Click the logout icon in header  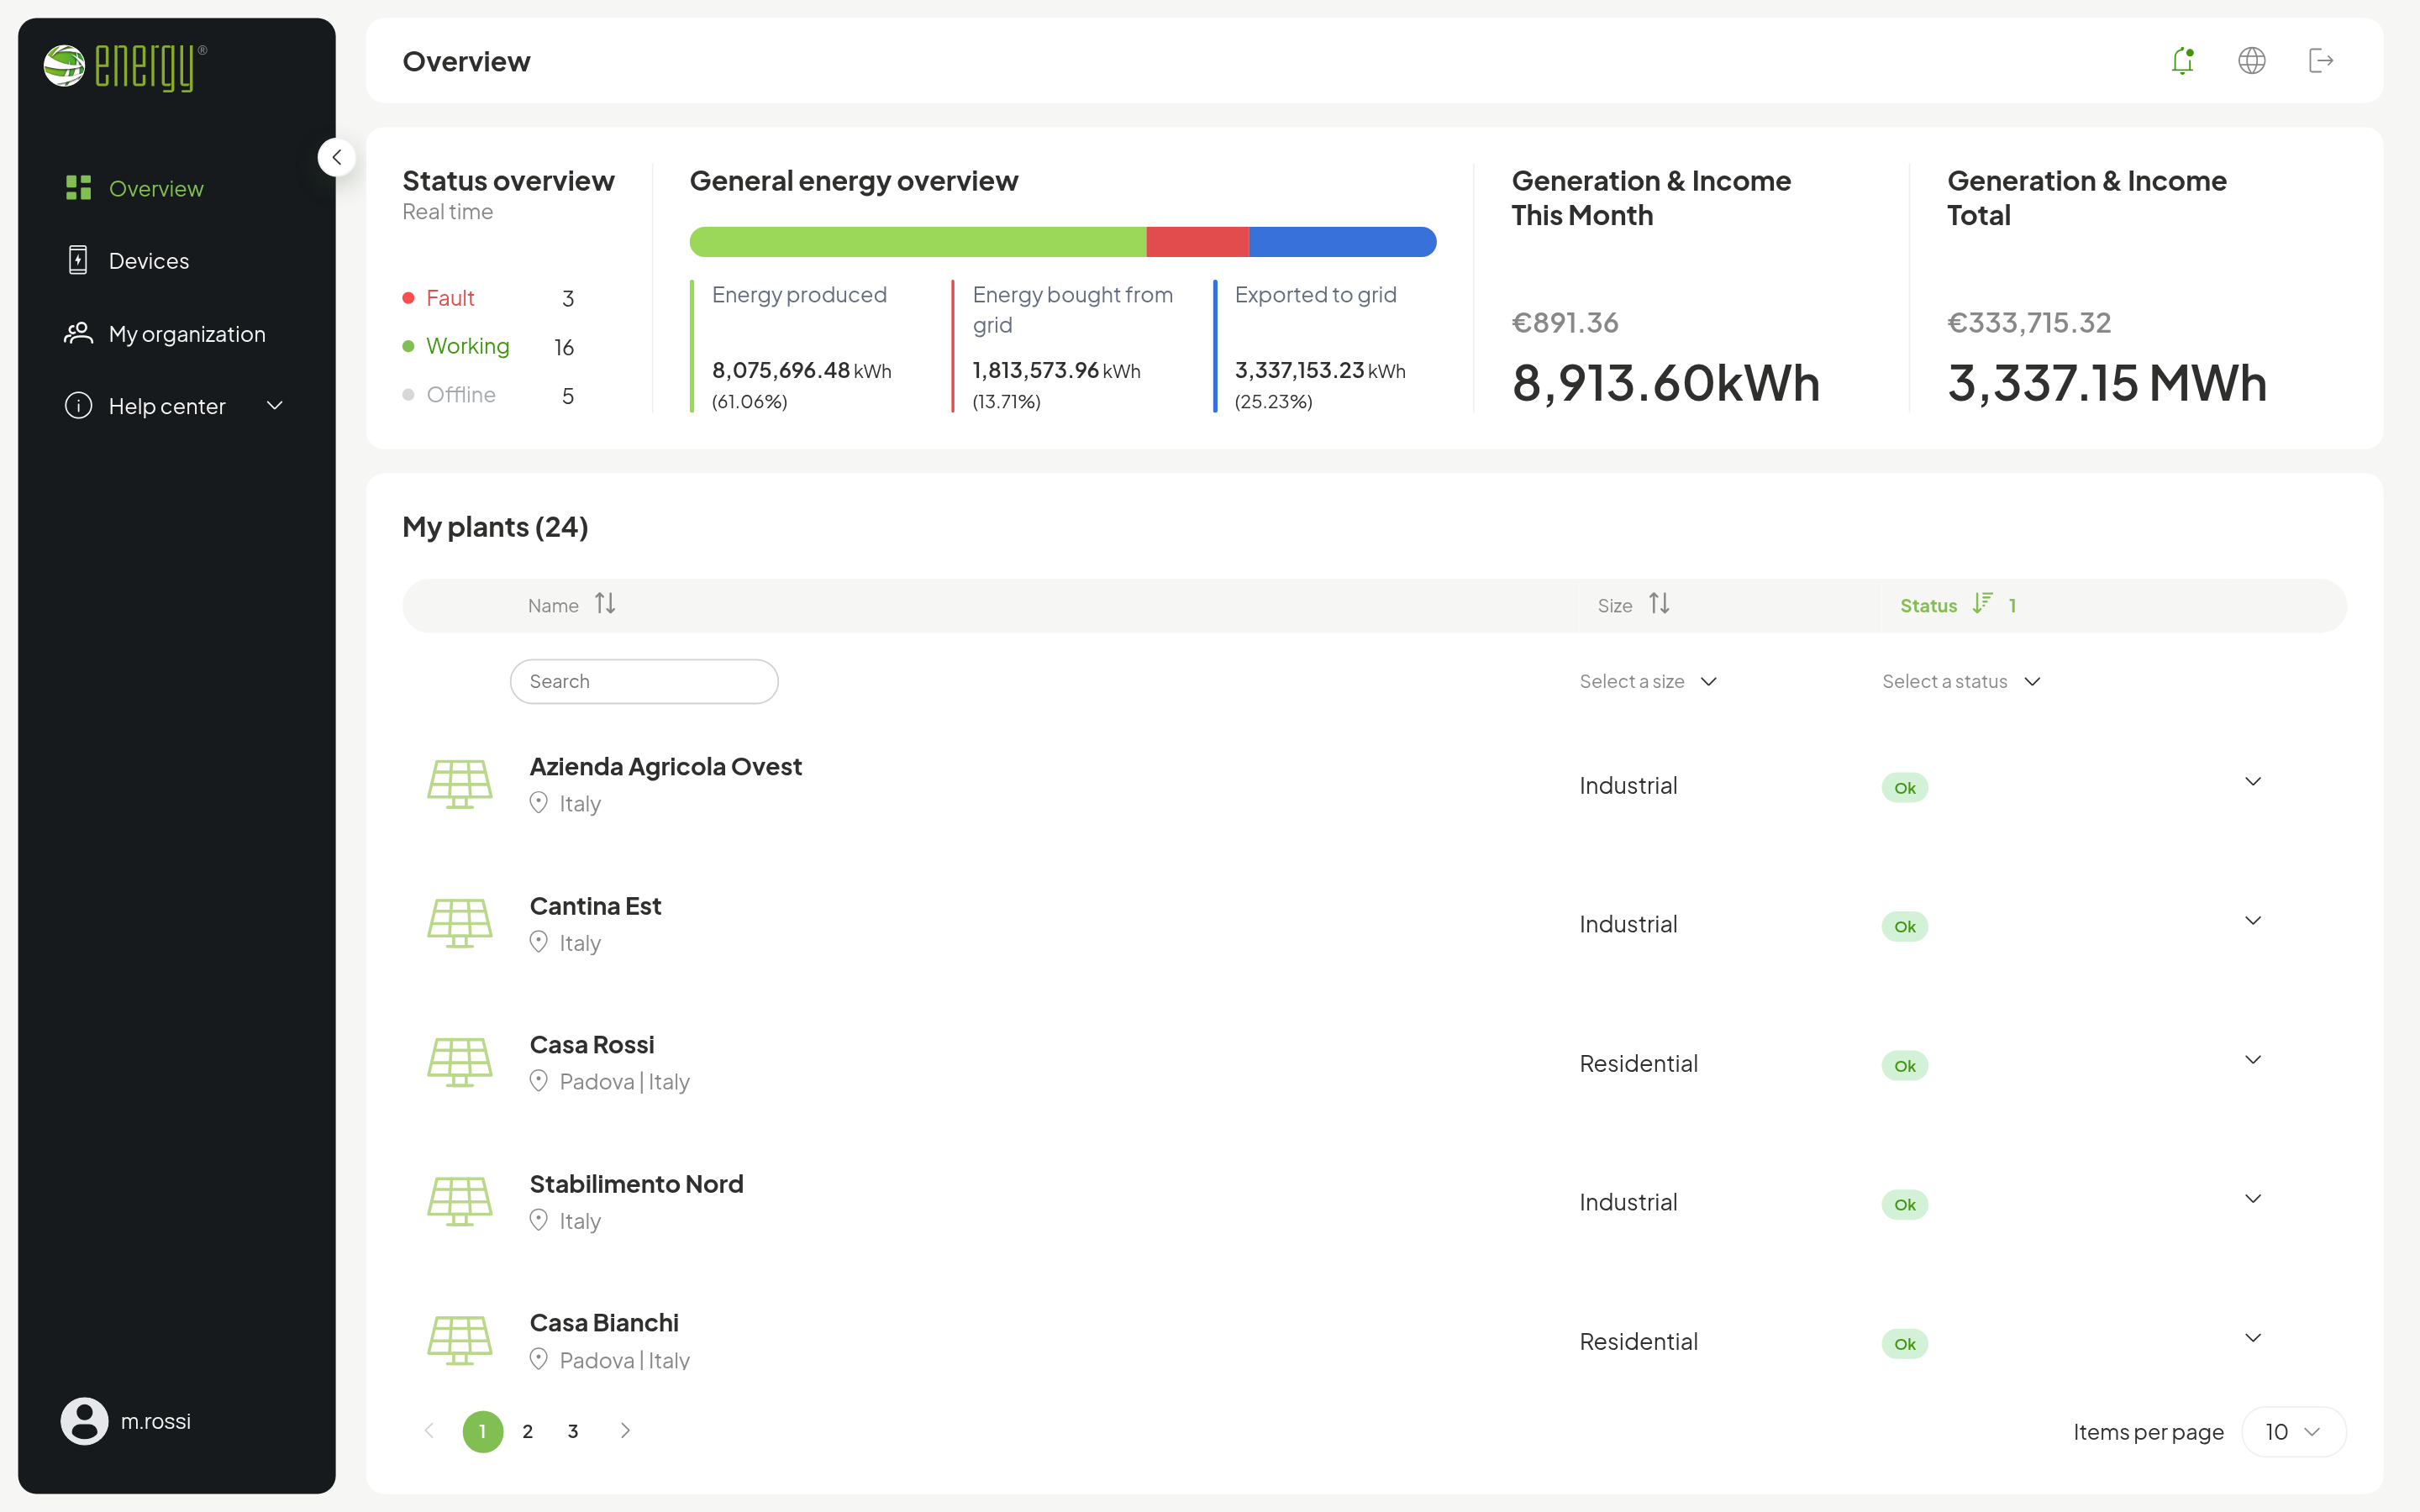tap(2320, 61)
